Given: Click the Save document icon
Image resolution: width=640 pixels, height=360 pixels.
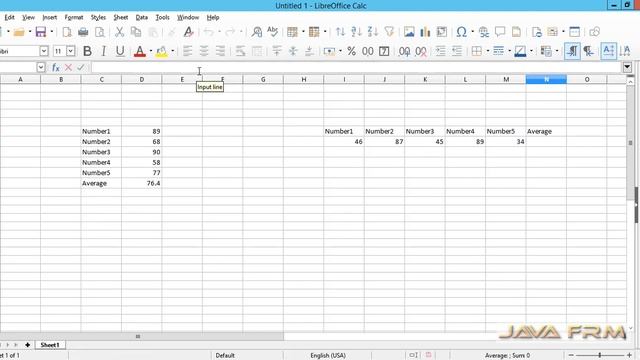Looking at the screenshot, I should point(41,32).
